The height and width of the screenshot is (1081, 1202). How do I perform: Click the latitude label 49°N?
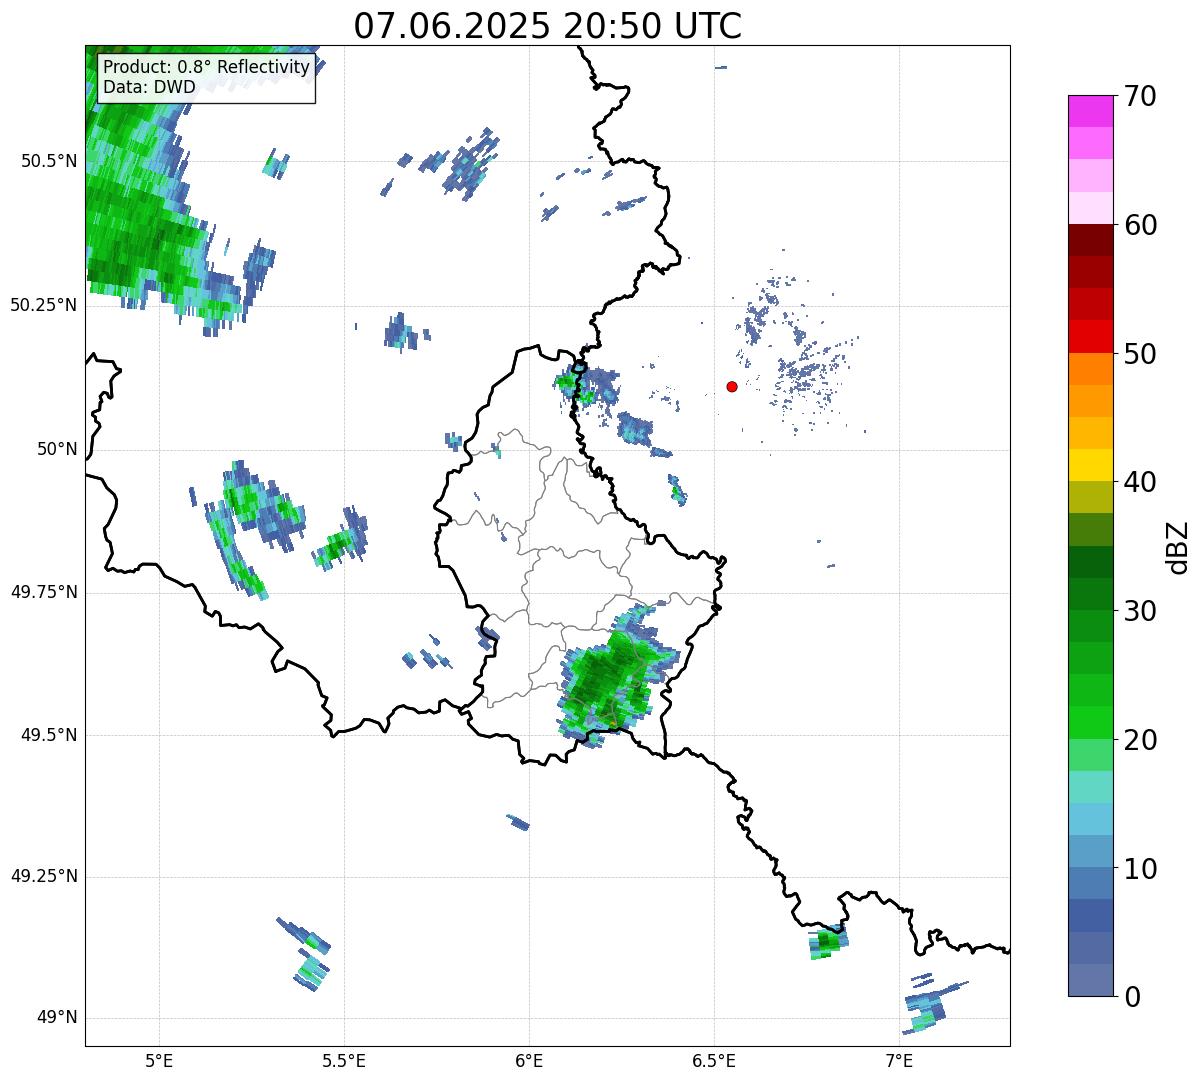57,1018
